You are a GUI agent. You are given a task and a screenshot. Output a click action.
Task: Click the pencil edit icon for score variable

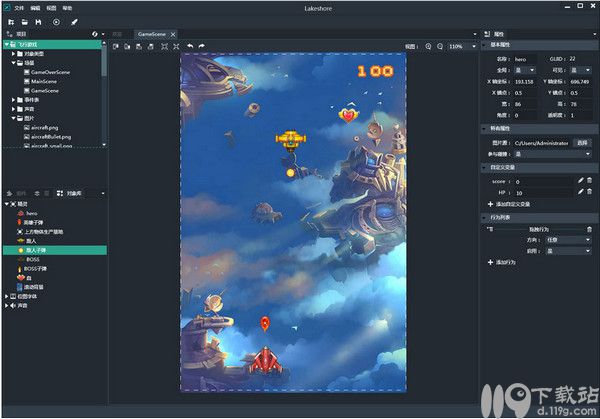580,180
